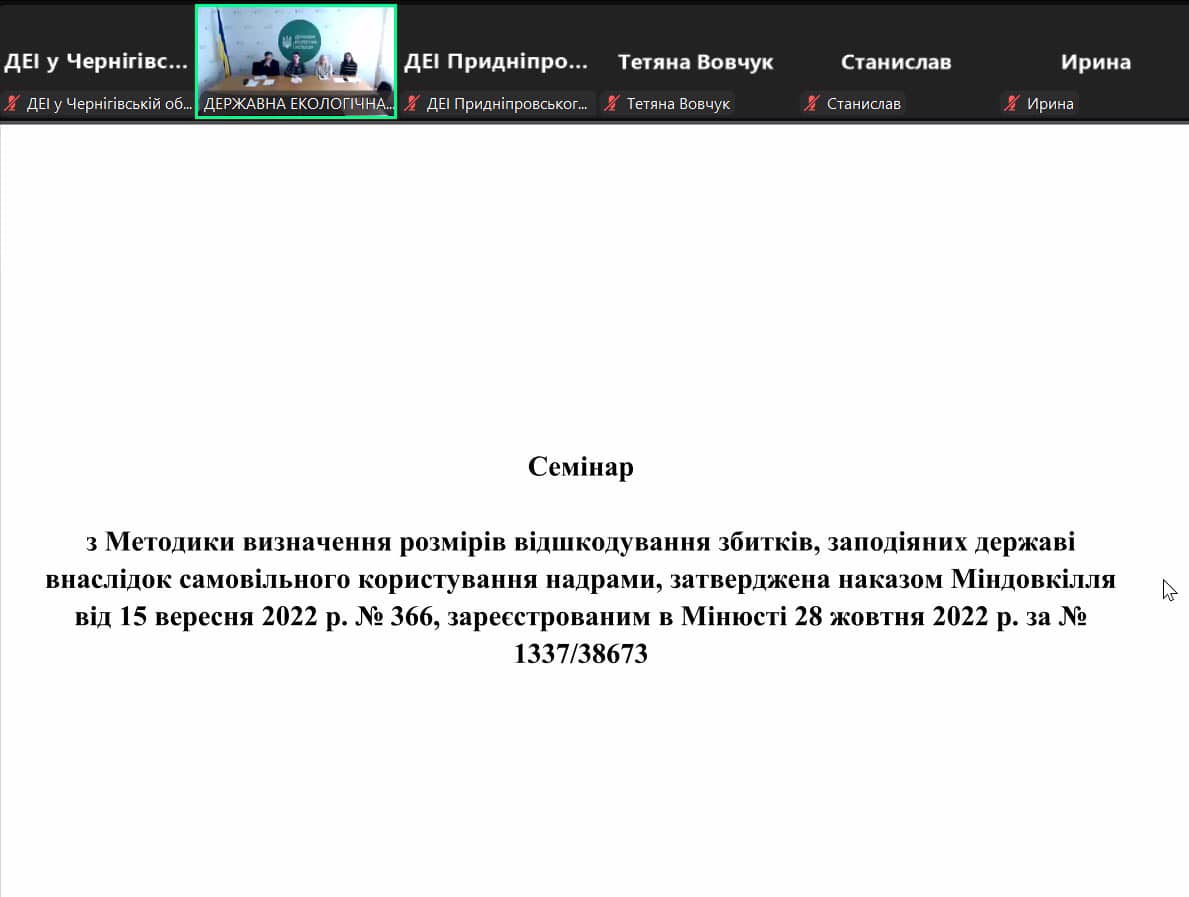The height and width of the screenshot is (897, 1189).
Task: Click the line 'від 15 вересня 2022 р. № 366'
Action: coord(581,616)
